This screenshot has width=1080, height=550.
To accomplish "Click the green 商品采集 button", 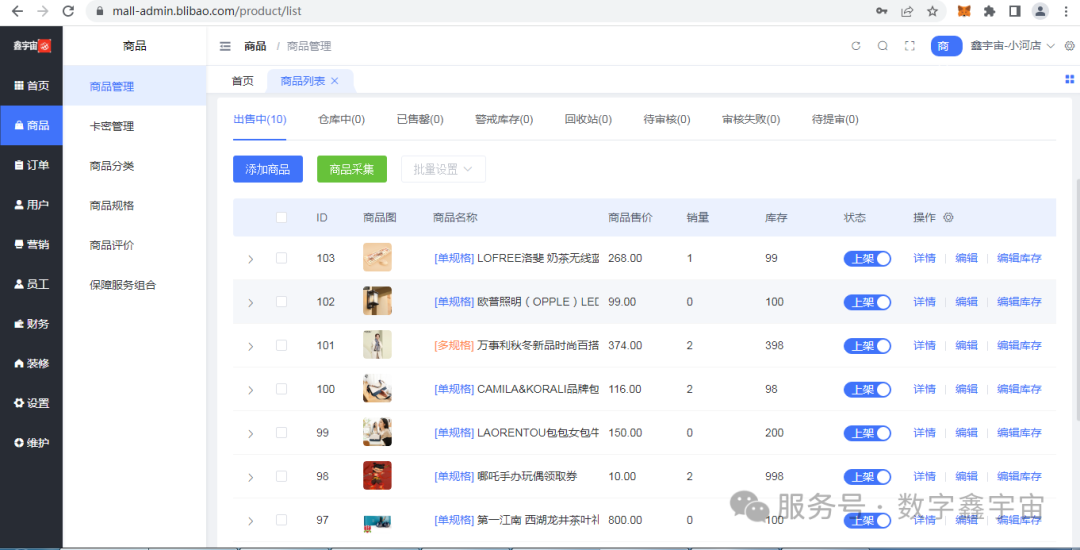I will [352, 169].
